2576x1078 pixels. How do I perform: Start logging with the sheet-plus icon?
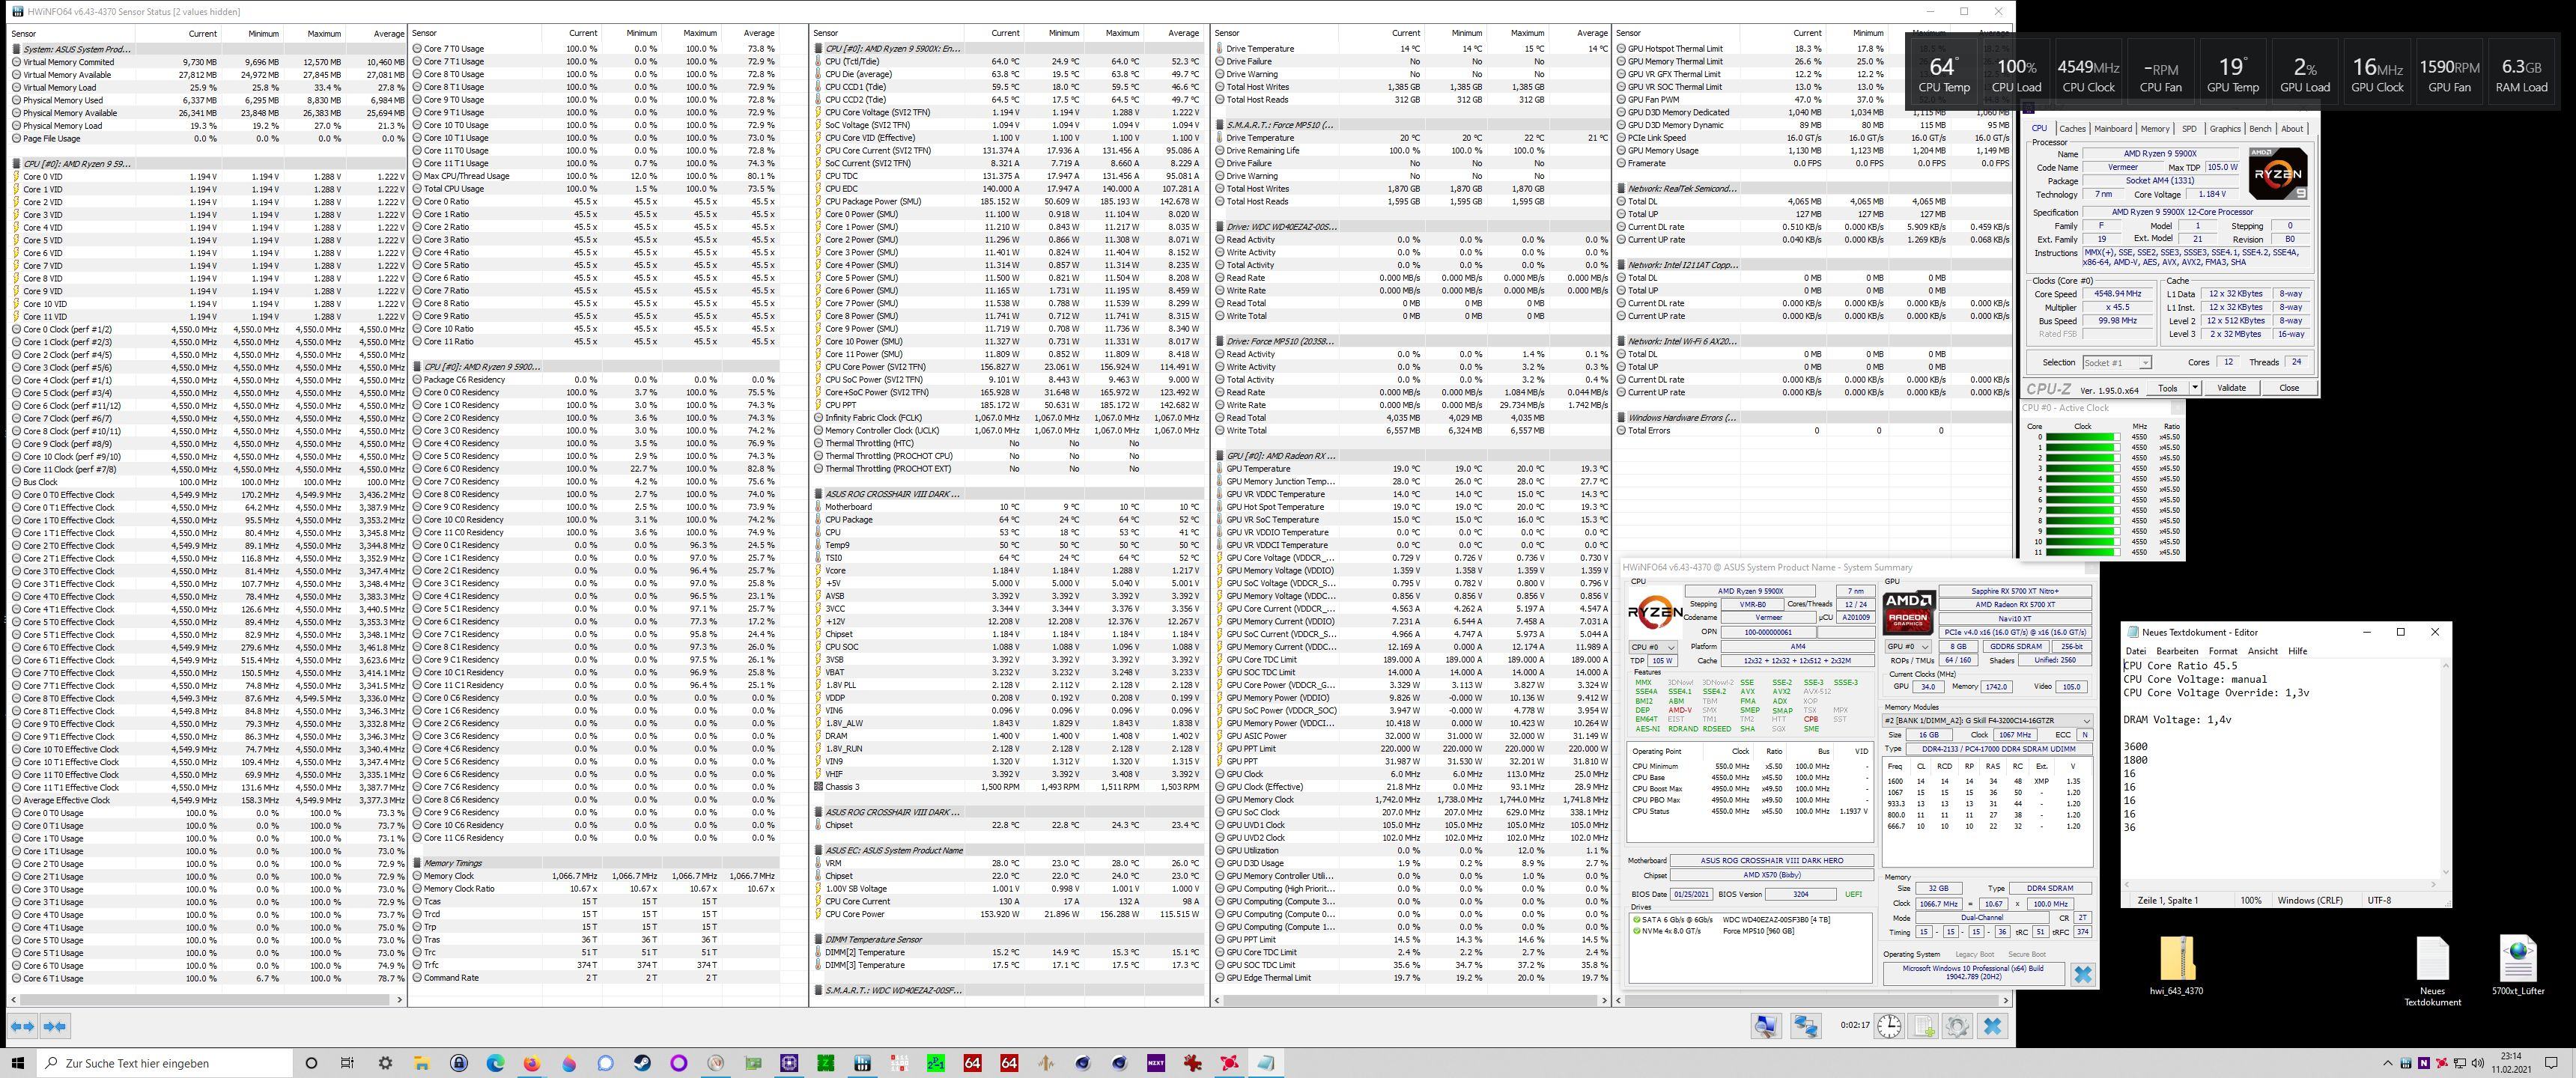[1924, 1026]
